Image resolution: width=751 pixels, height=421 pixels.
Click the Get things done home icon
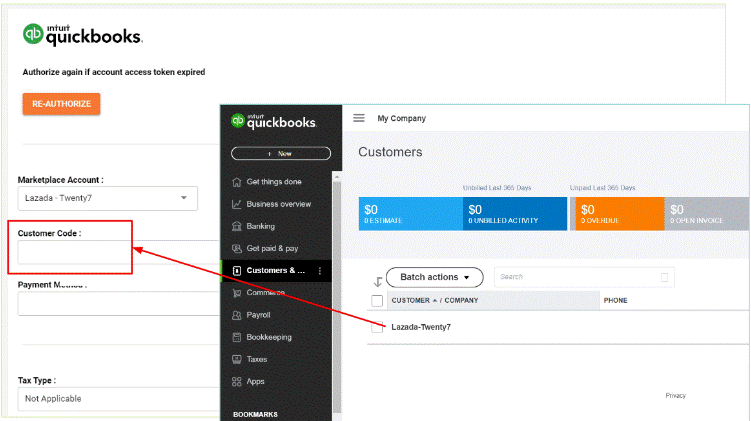(x=237, y=182)
